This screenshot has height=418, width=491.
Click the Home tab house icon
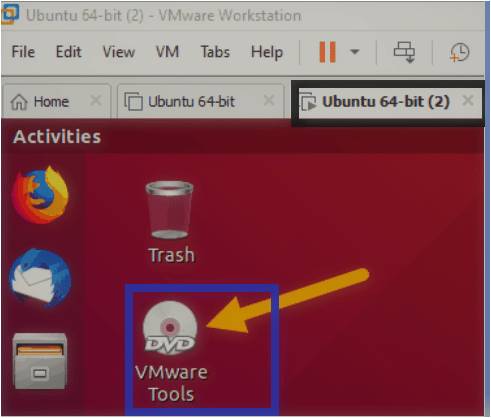coord(19,102)
